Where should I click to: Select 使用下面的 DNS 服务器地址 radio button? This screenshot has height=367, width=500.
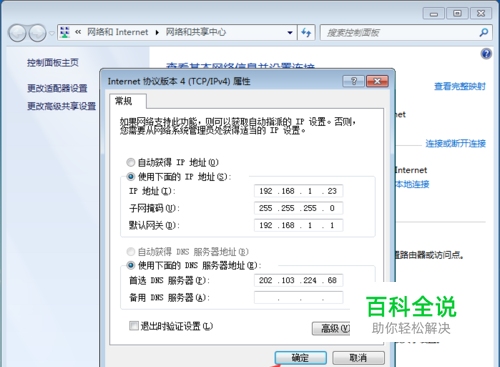point(131,266)
